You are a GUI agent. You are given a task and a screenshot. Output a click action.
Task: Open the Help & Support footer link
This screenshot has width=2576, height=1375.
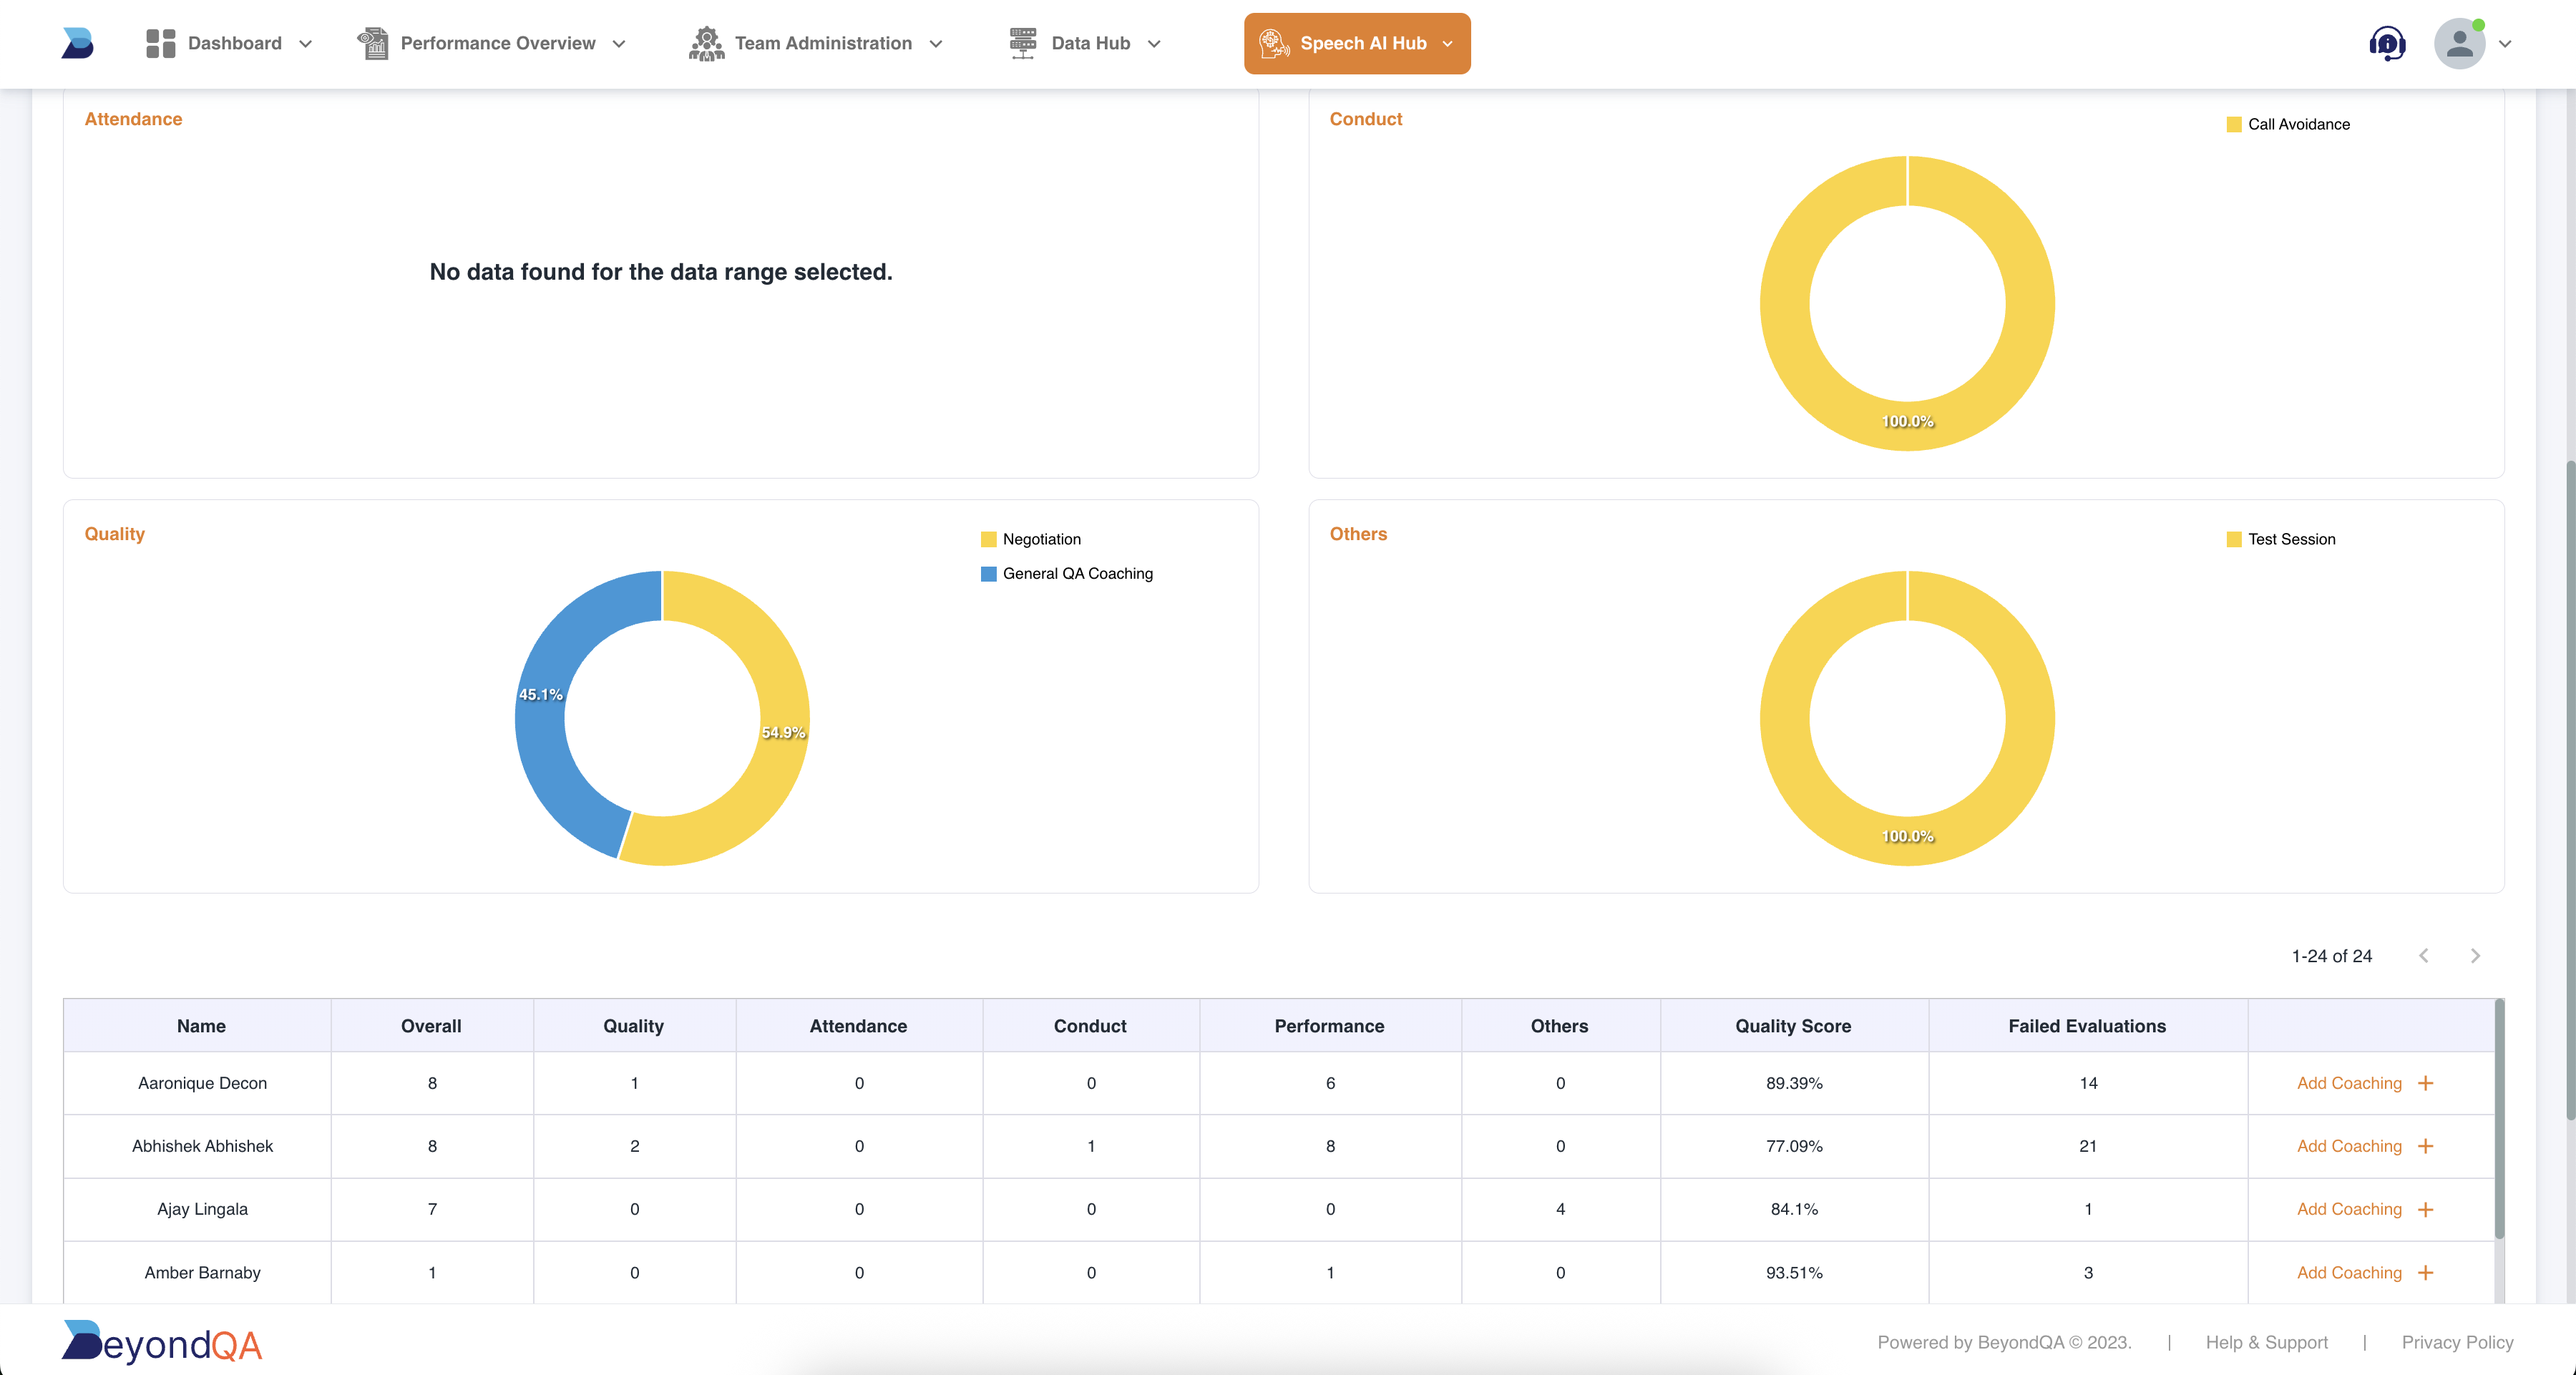pos(2266,1342)
